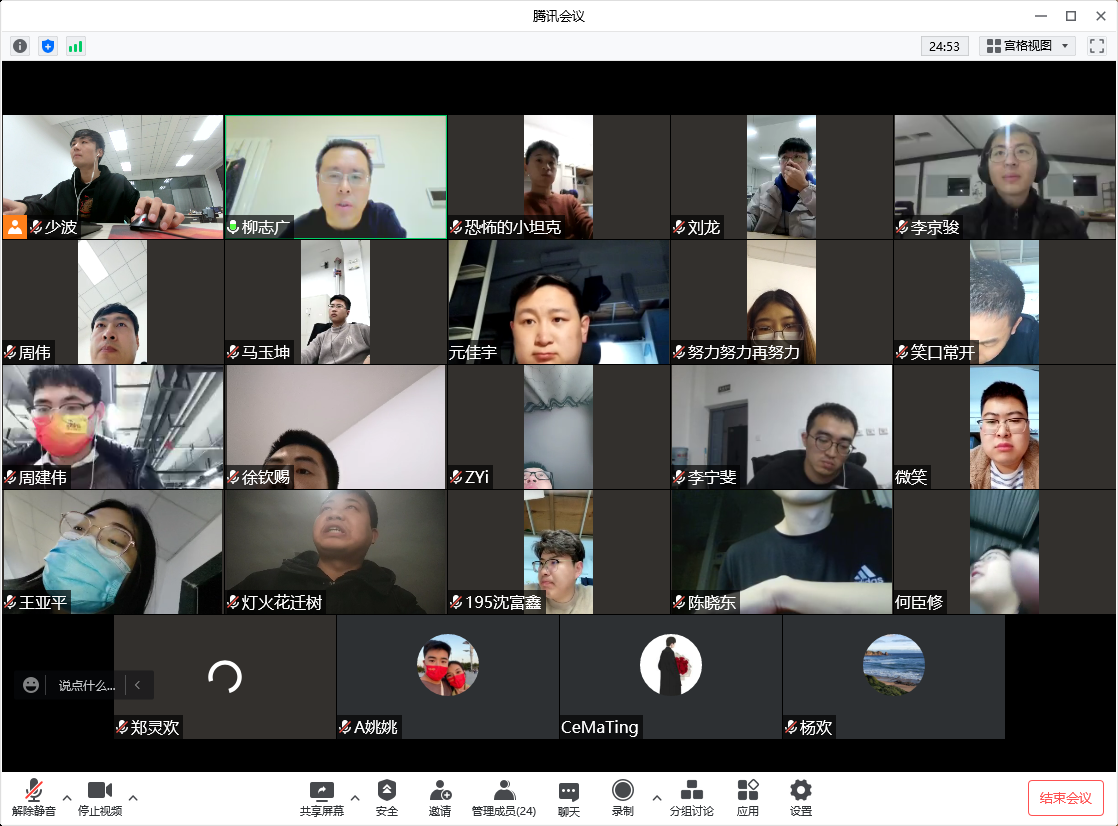
Task: Expand the arrow beside 解除静音
Action: 67,797
